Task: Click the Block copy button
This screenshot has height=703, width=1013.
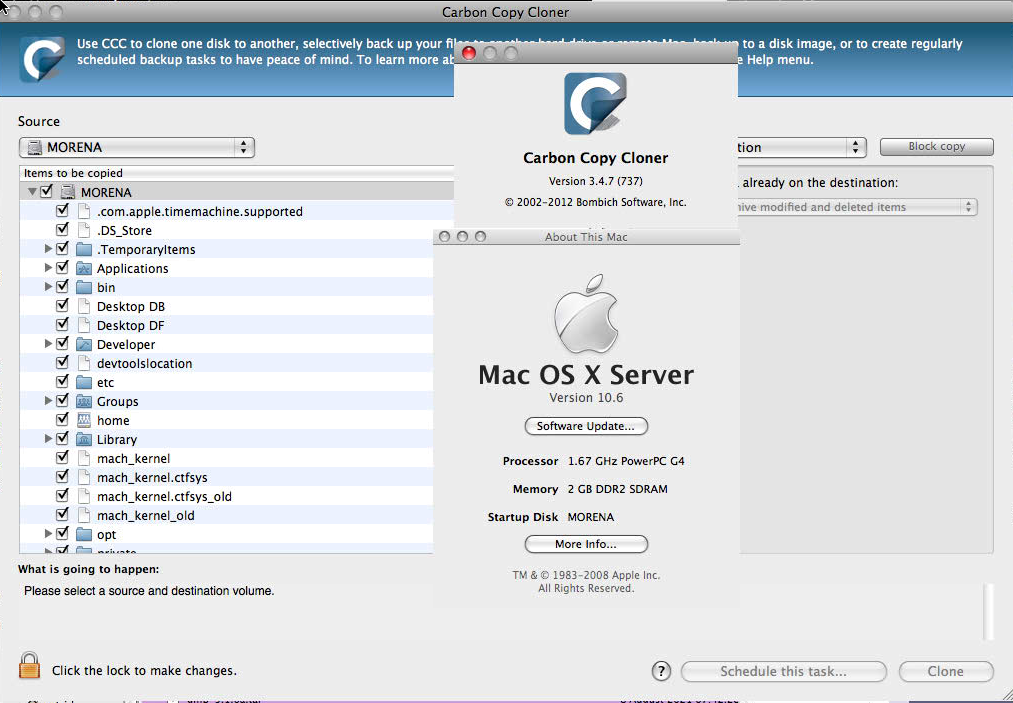Action: point(937,147)
